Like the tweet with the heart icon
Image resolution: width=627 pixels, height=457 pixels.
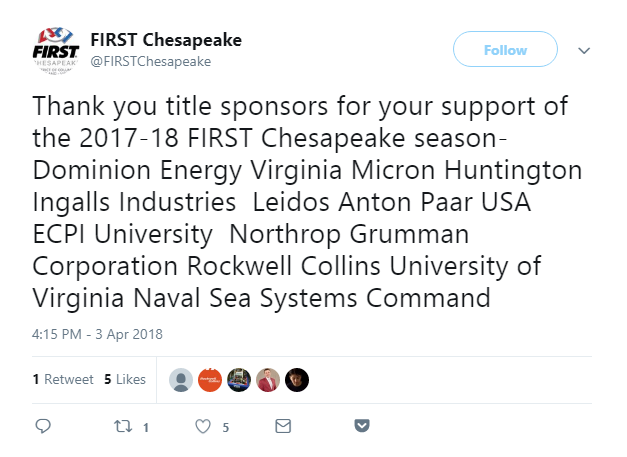(203, 426)
